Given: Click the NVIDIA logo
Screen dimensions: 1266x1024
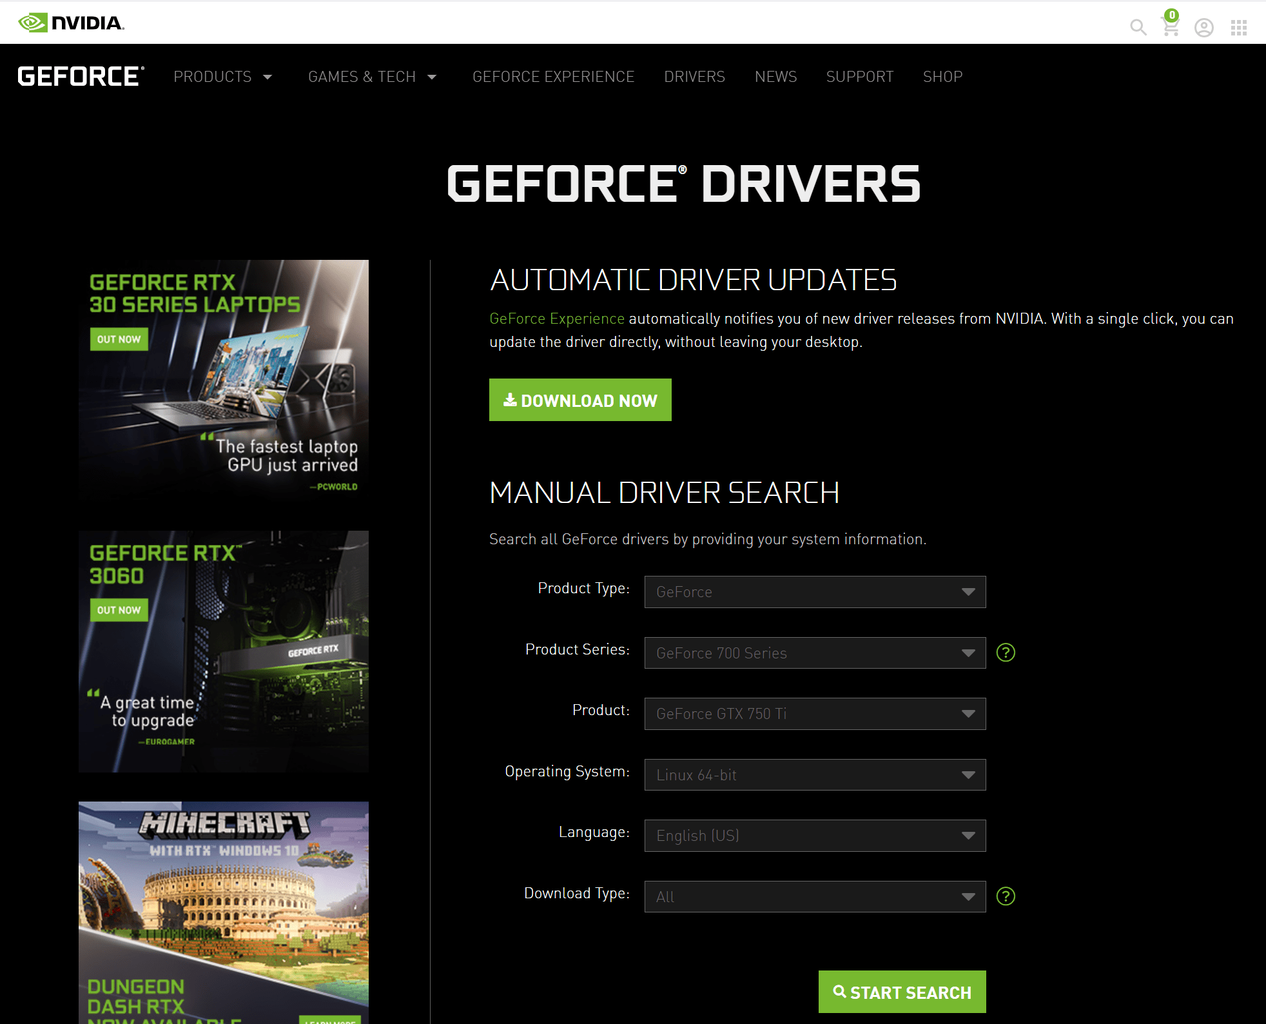Looking at the screenshot, I should pos(71,22).
